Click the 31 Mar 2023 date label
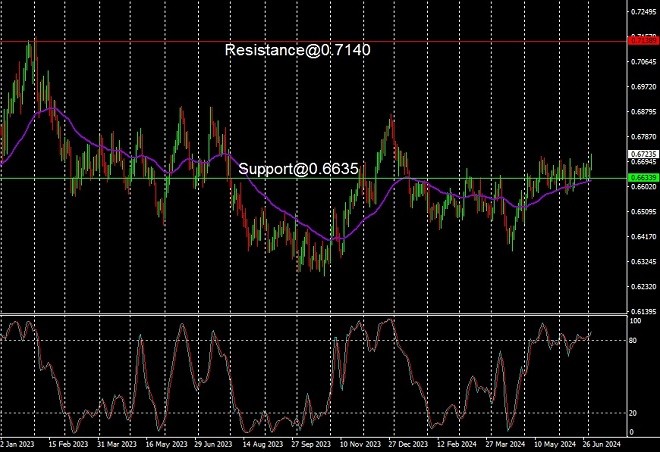This screenshot has width=660, height=452. coord(117,444)
